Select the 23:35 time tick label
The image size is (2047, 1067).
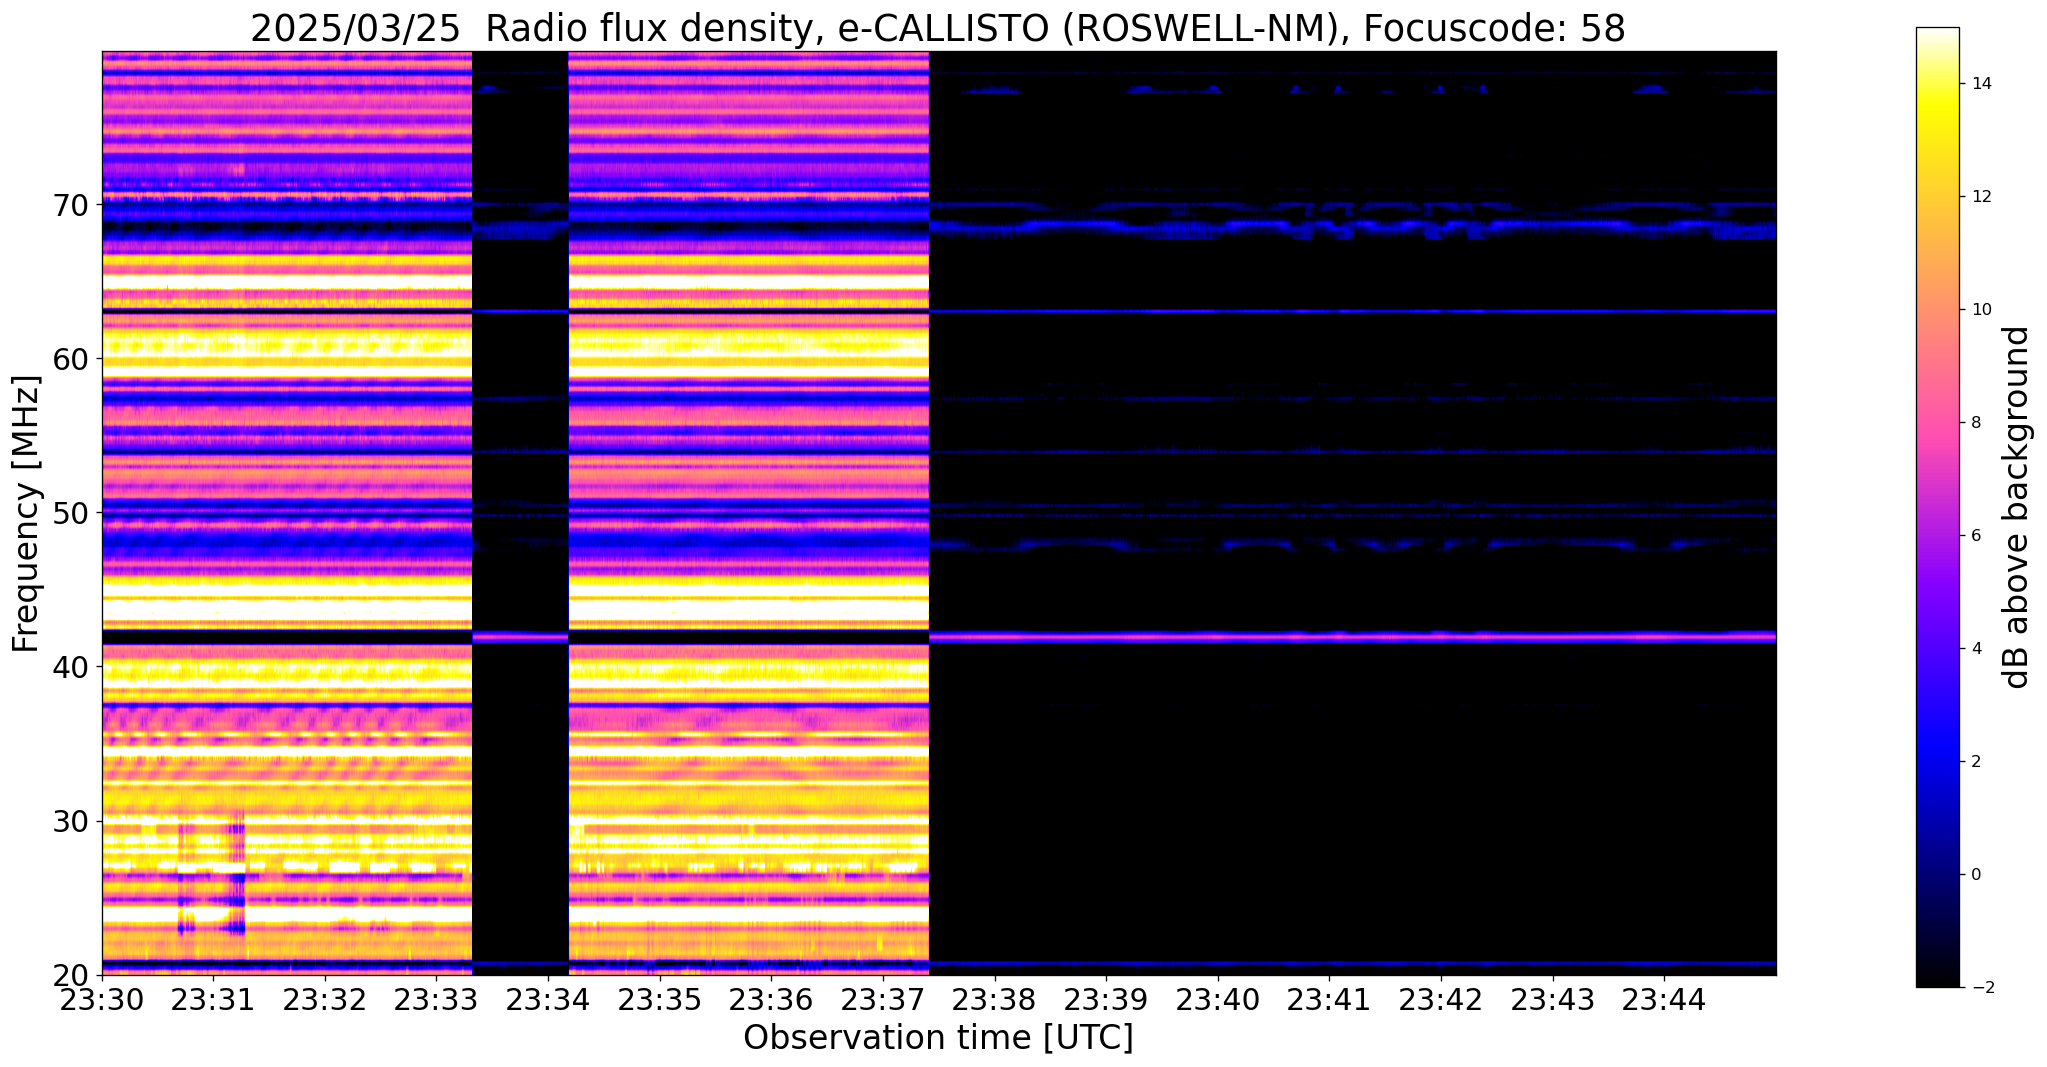[660, 999]
